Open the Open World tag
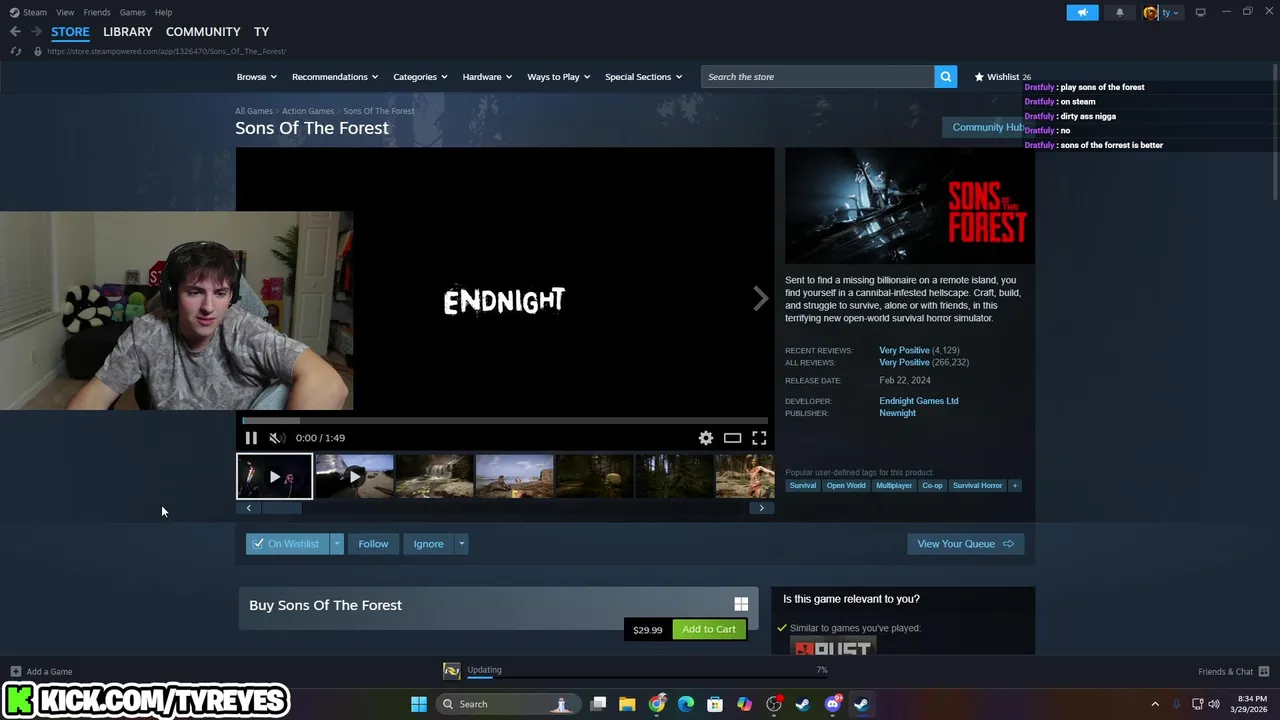The height and width of the screenshot is (720, 1280). 846,486
